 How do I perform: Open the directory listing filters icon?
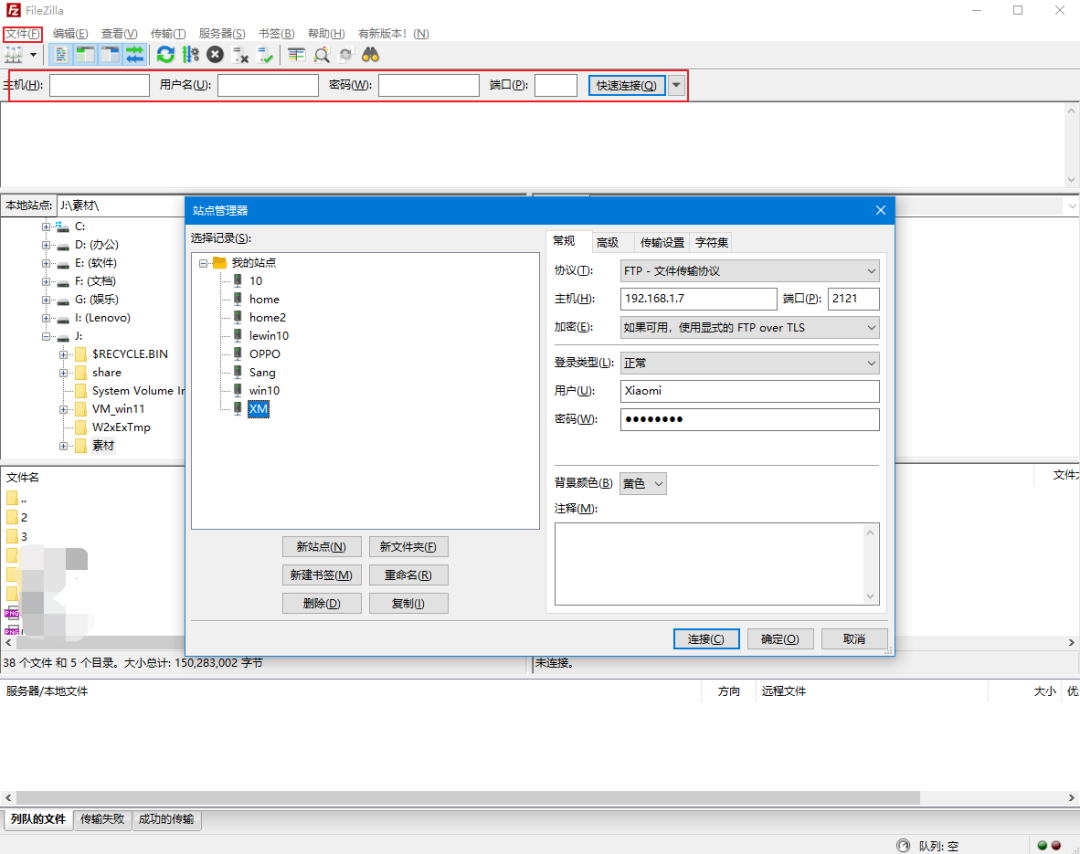click(296, 54)
